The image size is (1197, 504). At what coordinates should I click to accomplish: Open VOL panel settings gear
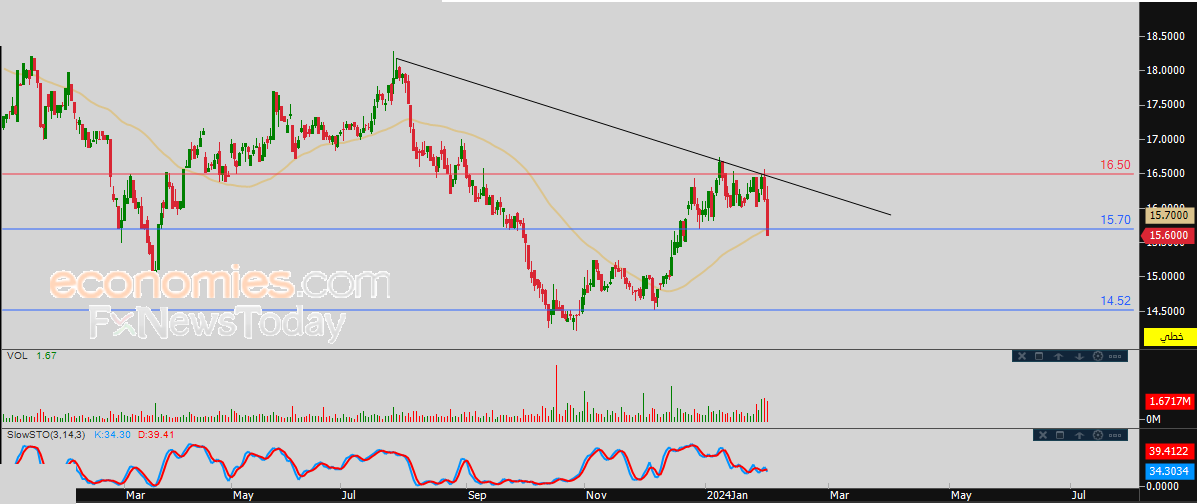click(1098, 356)
